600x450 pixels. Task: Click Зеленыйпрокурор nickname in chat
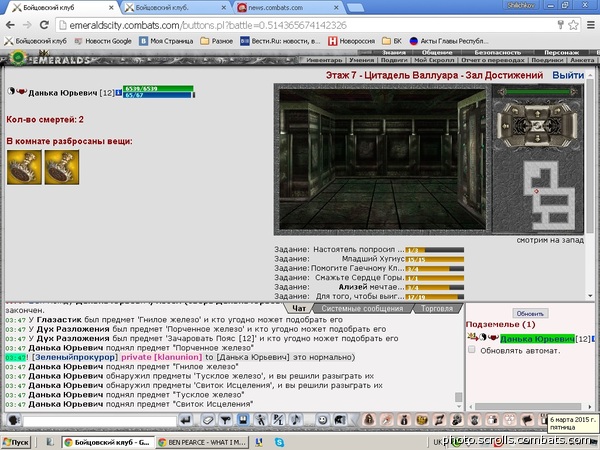click(75, 357)
